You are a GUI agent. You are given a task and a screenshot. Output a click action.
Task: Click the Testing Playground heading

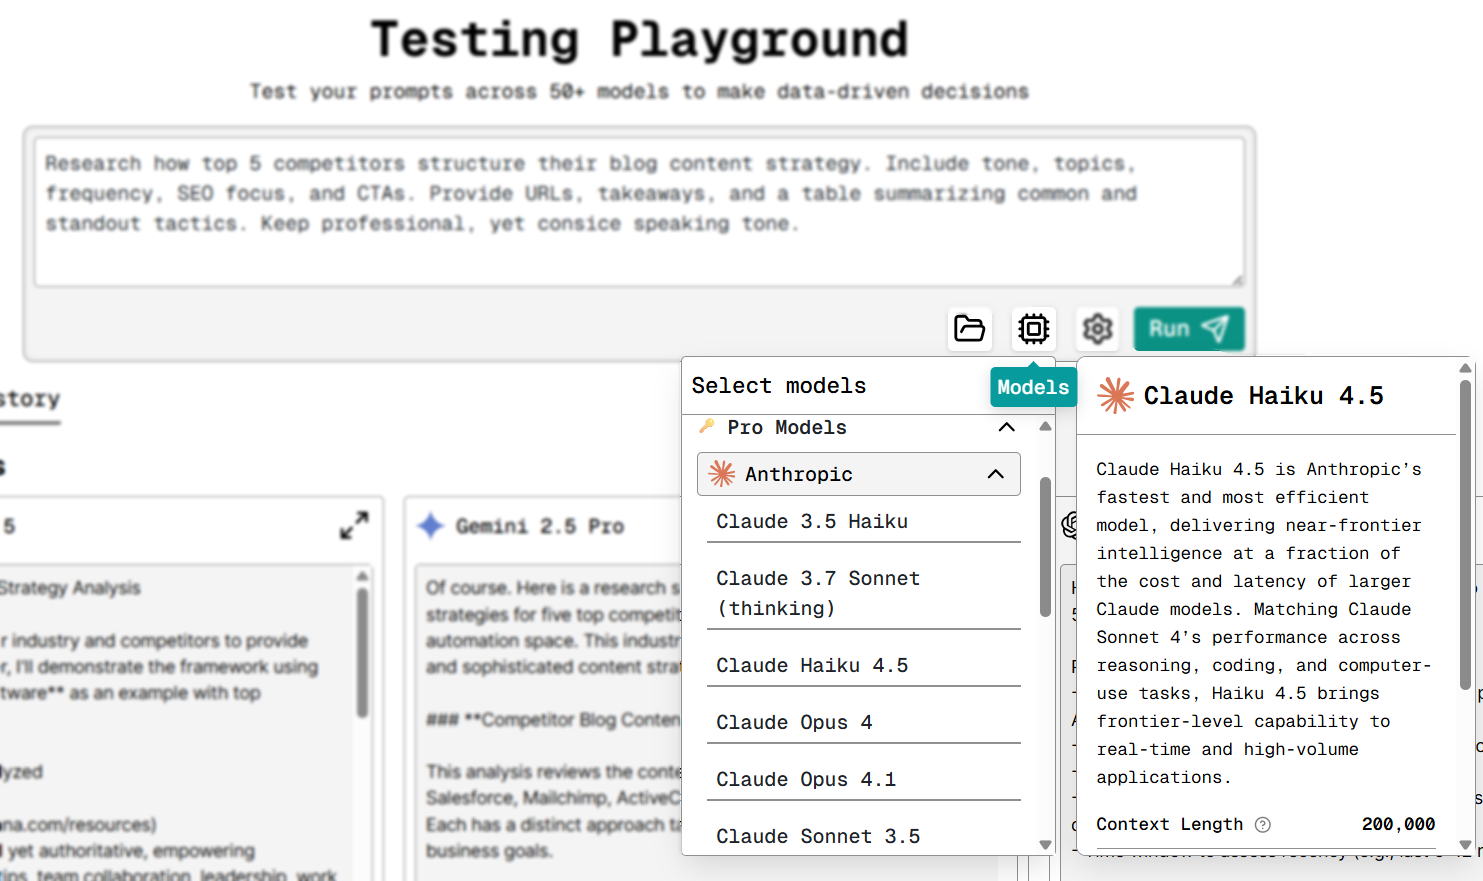coord(639,40)
